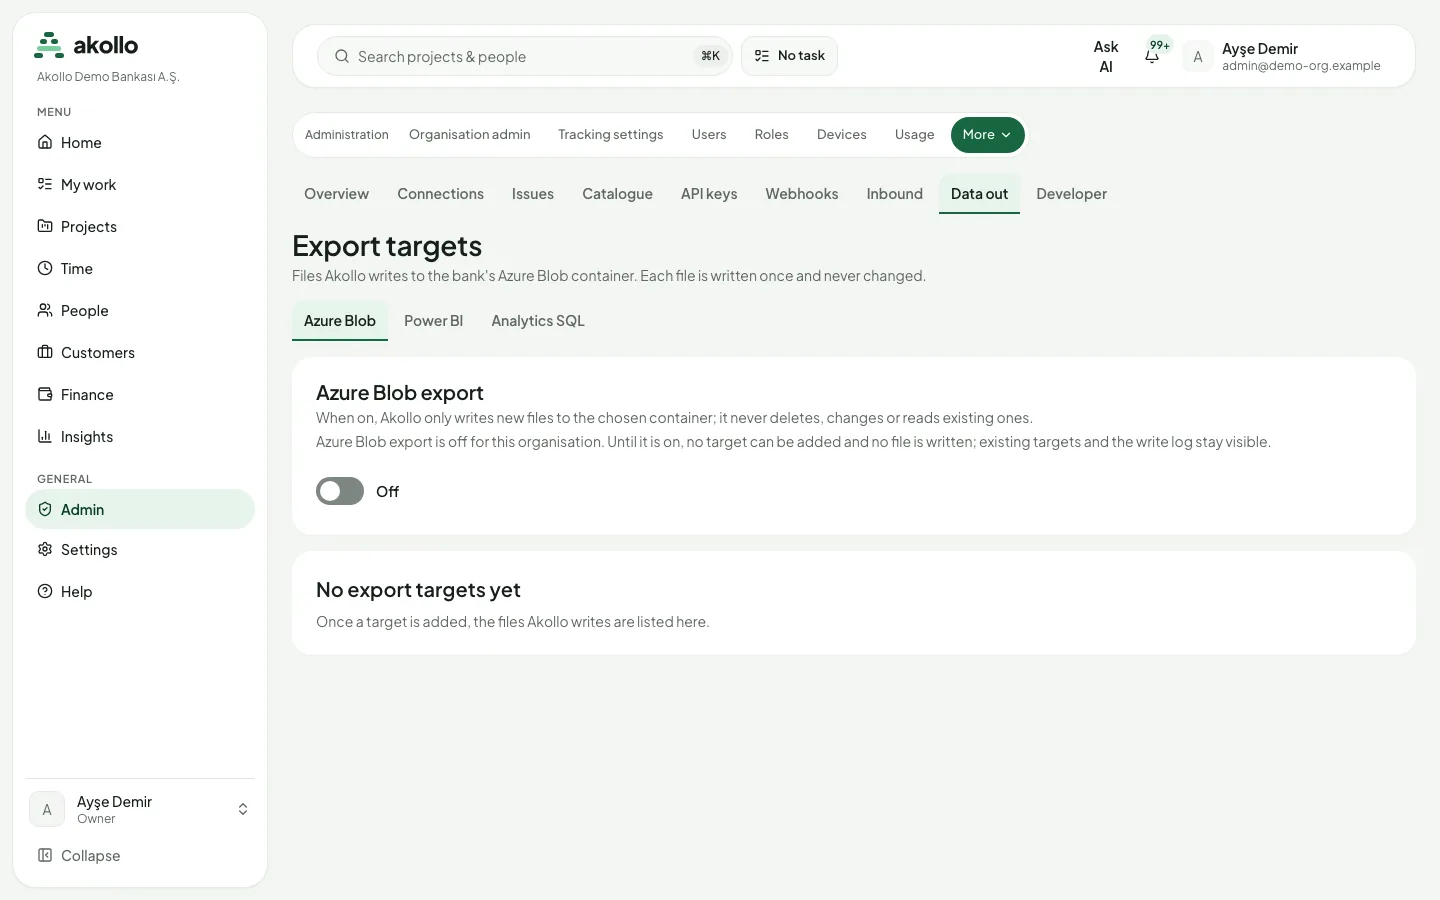Open Organisation admin section
Image resolution: width=1440 pixels, height=900 pixels.
click(470, 135)
